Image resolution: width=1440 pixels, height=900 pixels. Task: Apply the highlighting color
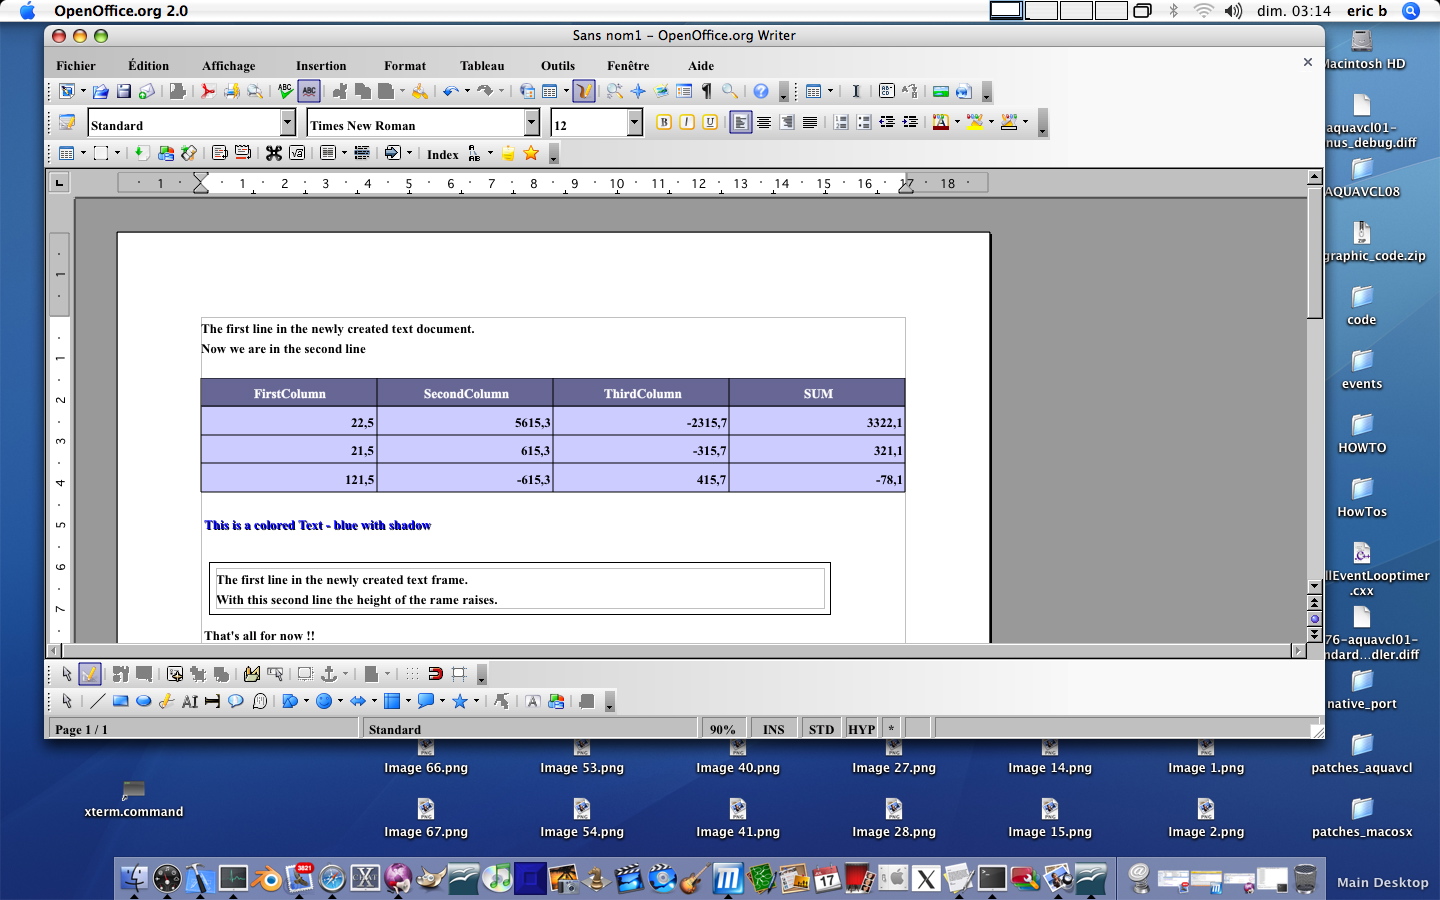tap(975, 123)
